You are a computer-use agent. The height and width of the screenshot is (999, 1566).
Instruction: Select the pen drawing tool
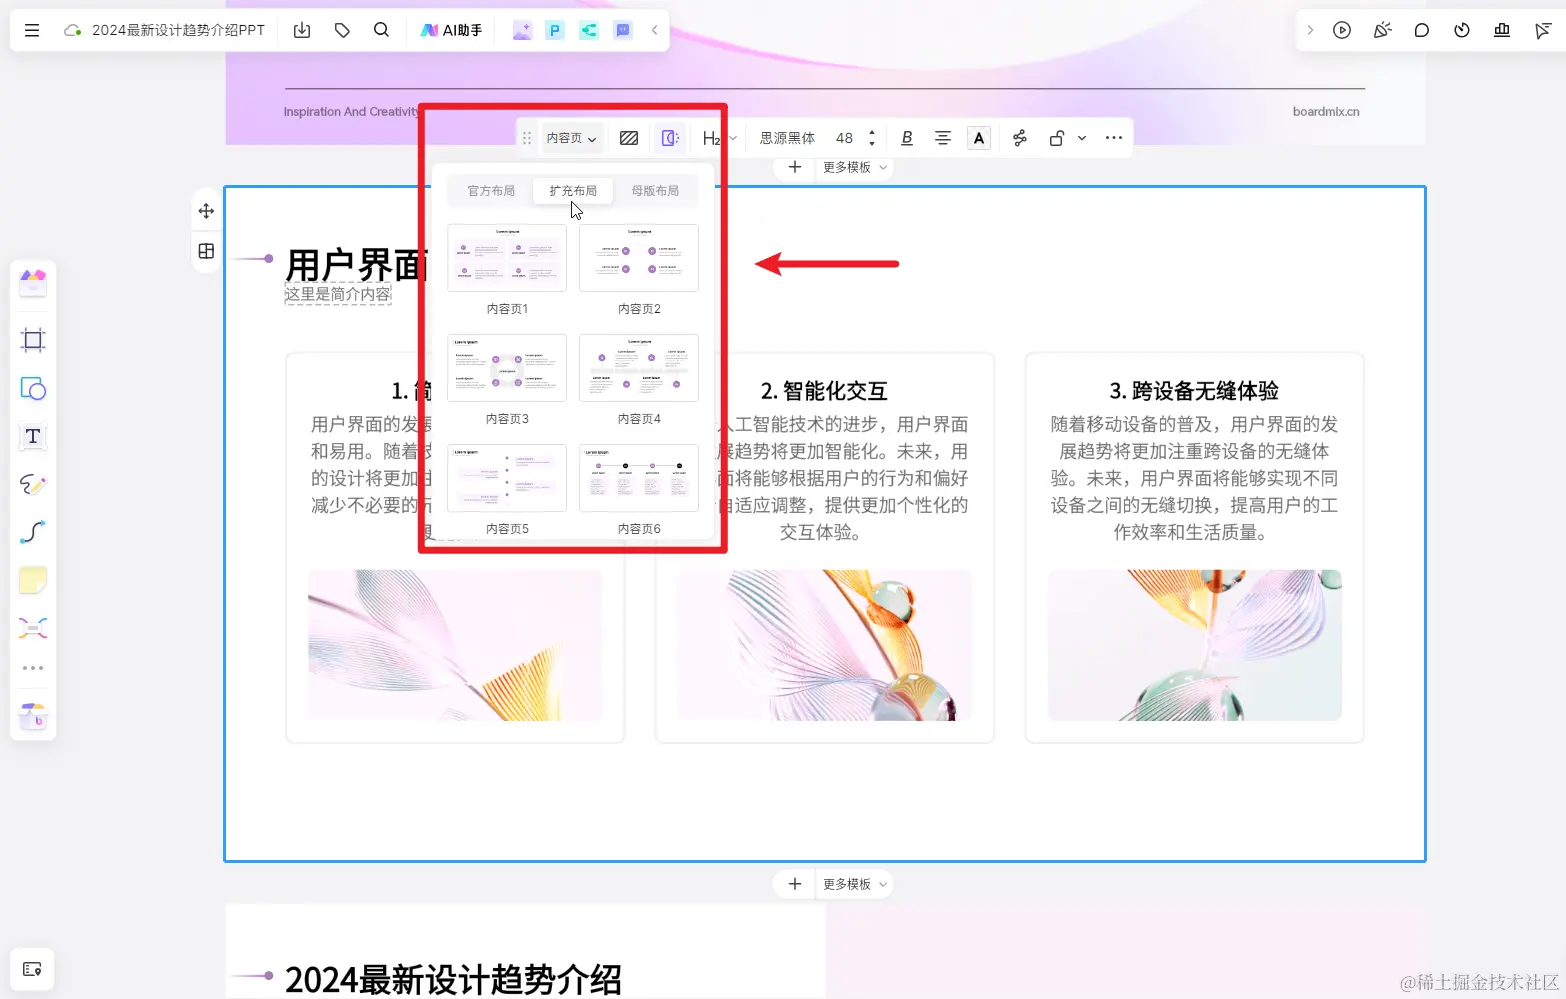33,484
